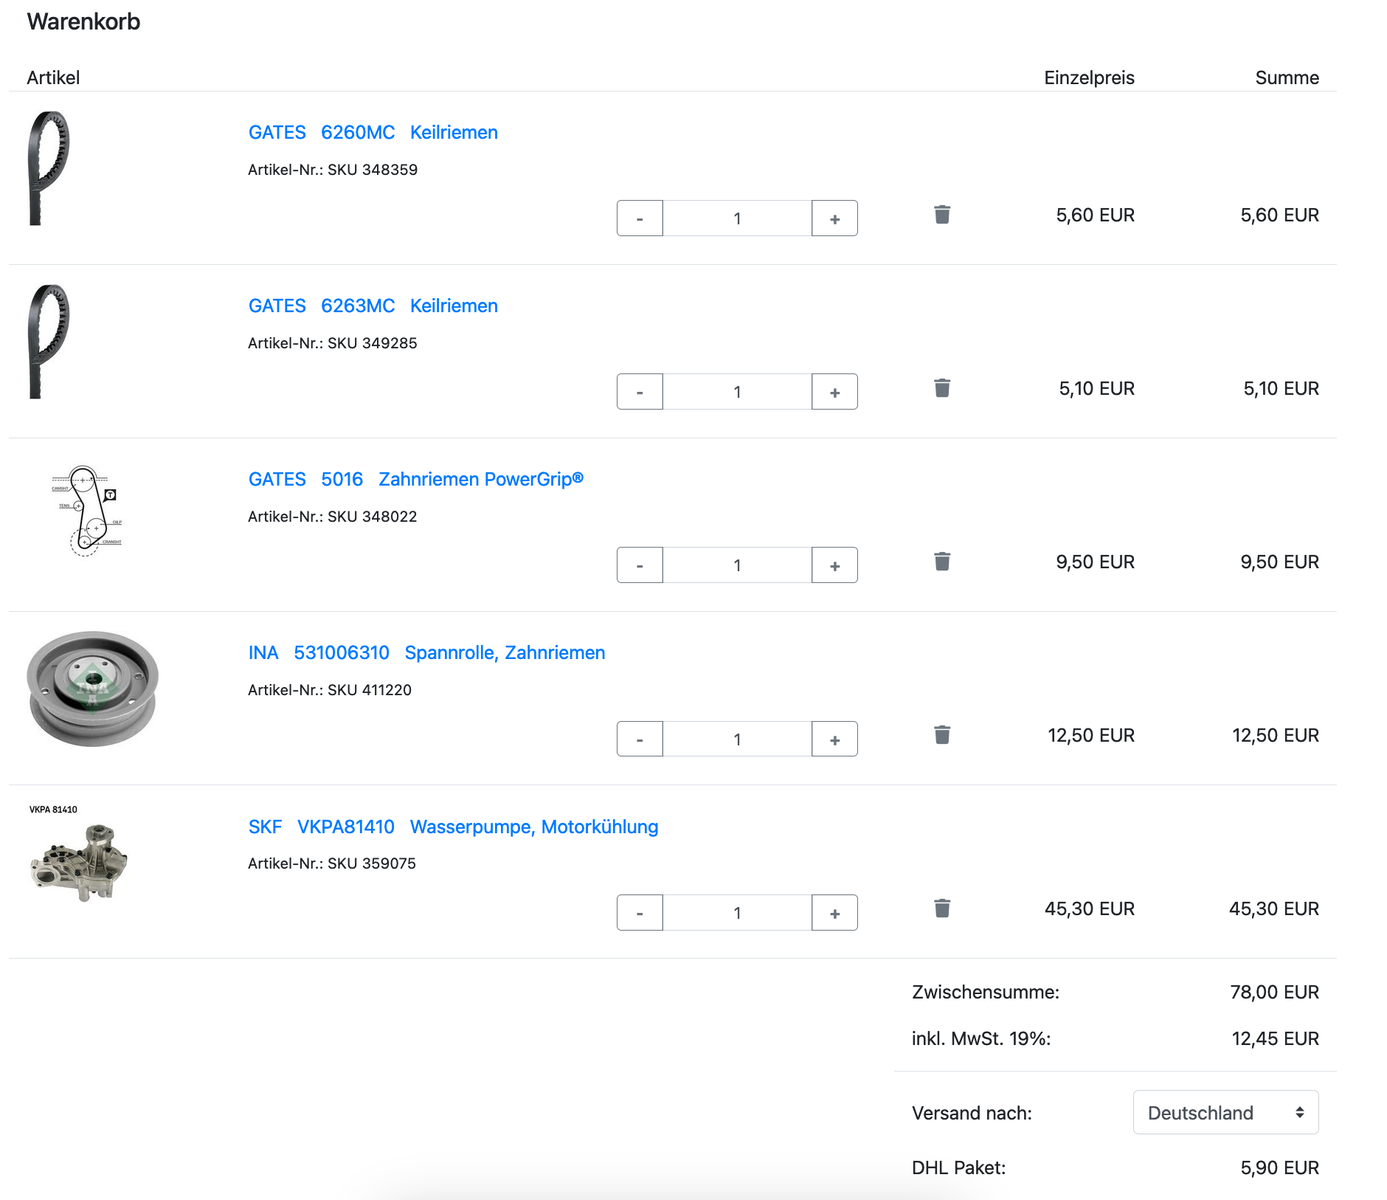Click the SKF water pump thumbnail
Image resolution: width=1387 pixels, height=1200 pixels.
coord(79,861)
